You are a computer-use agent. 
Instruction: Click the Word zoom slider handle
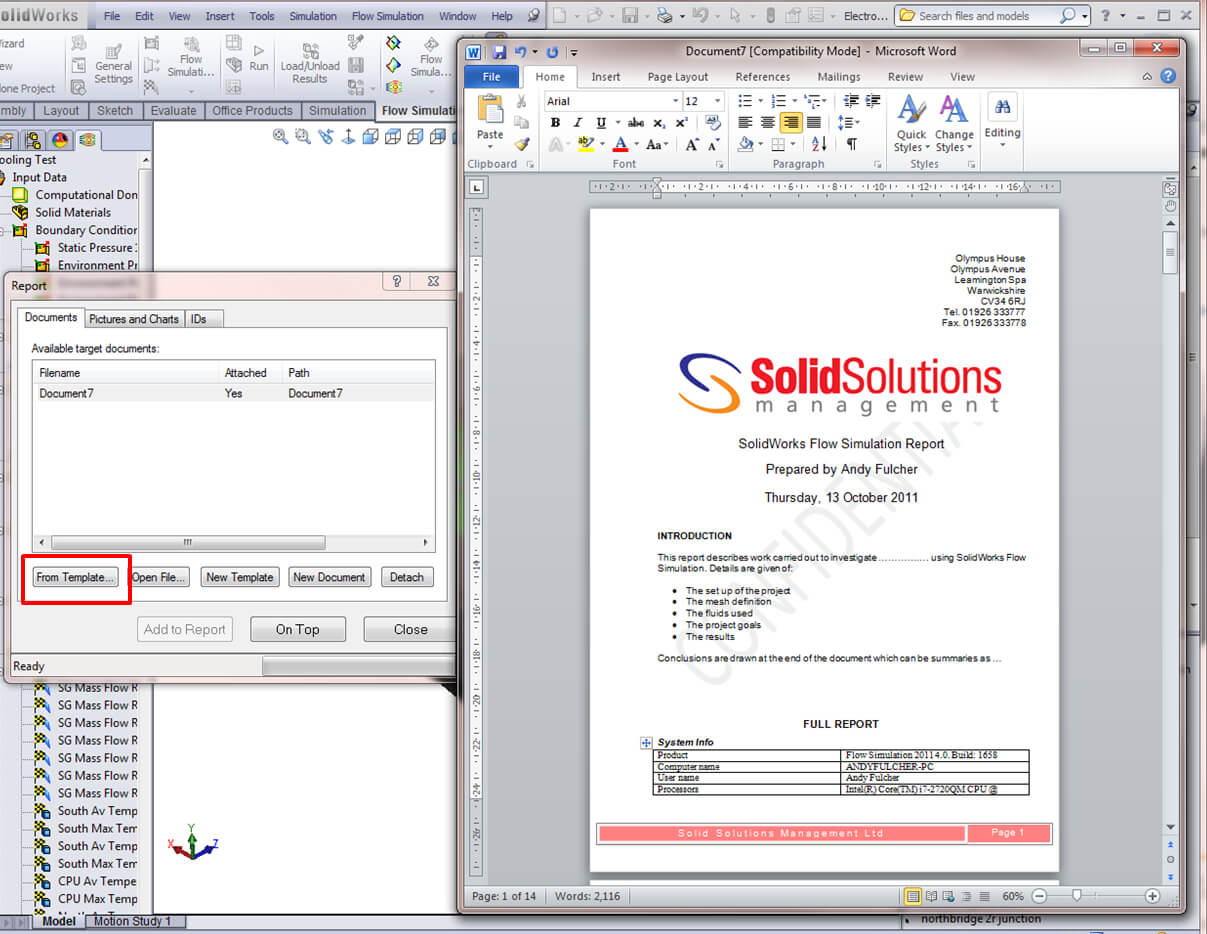click(x=1077, y=896)
